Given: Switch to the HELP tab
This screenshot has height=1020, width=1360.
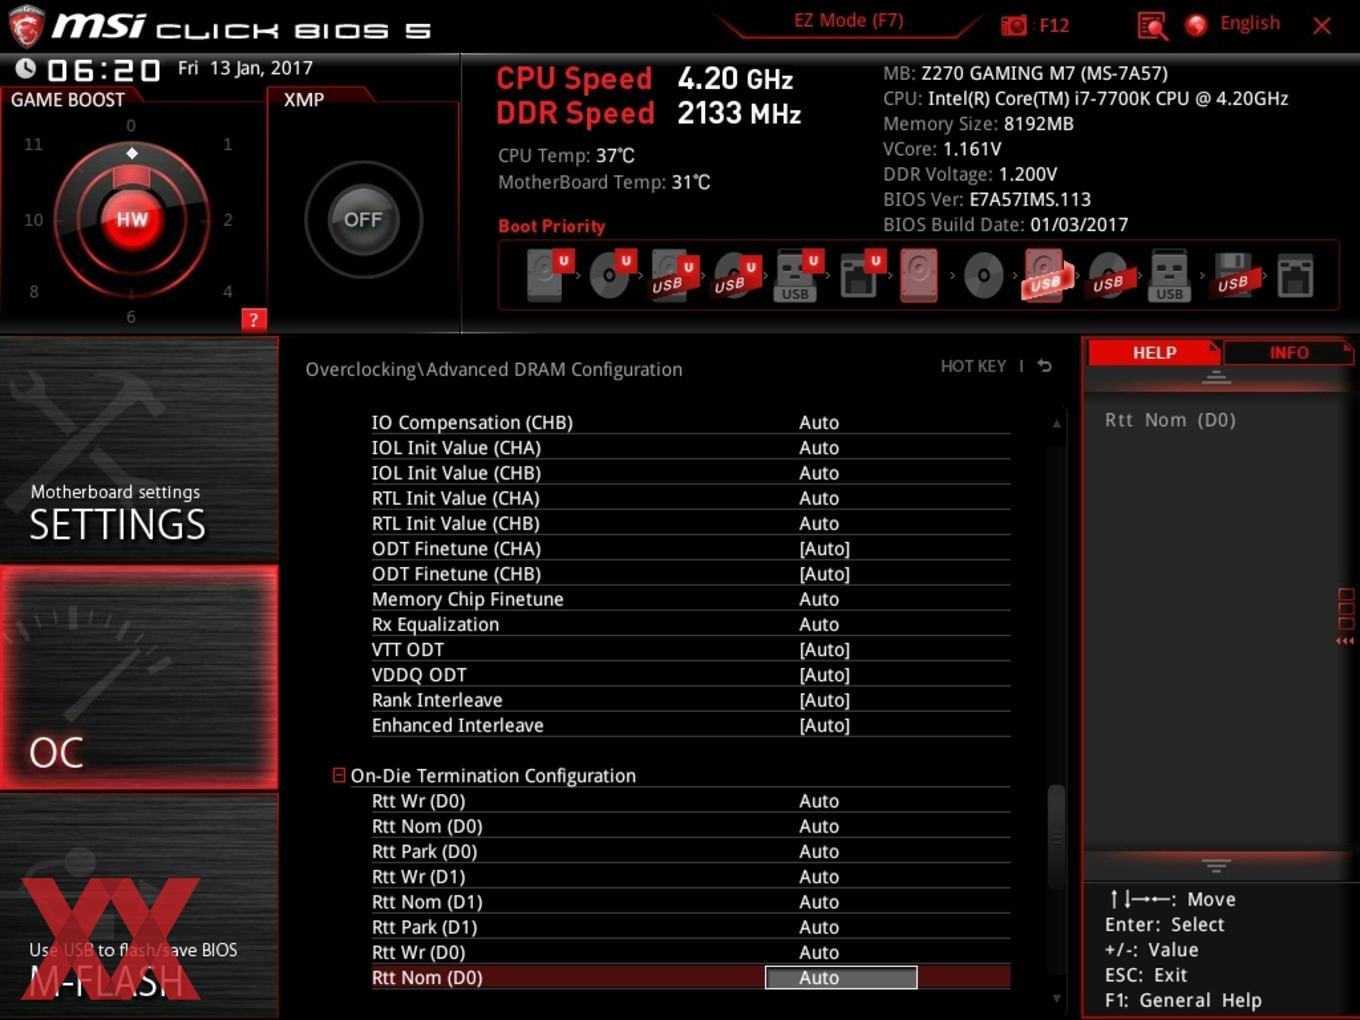Looking at the screenshot, I should [x=1153, y=352].
